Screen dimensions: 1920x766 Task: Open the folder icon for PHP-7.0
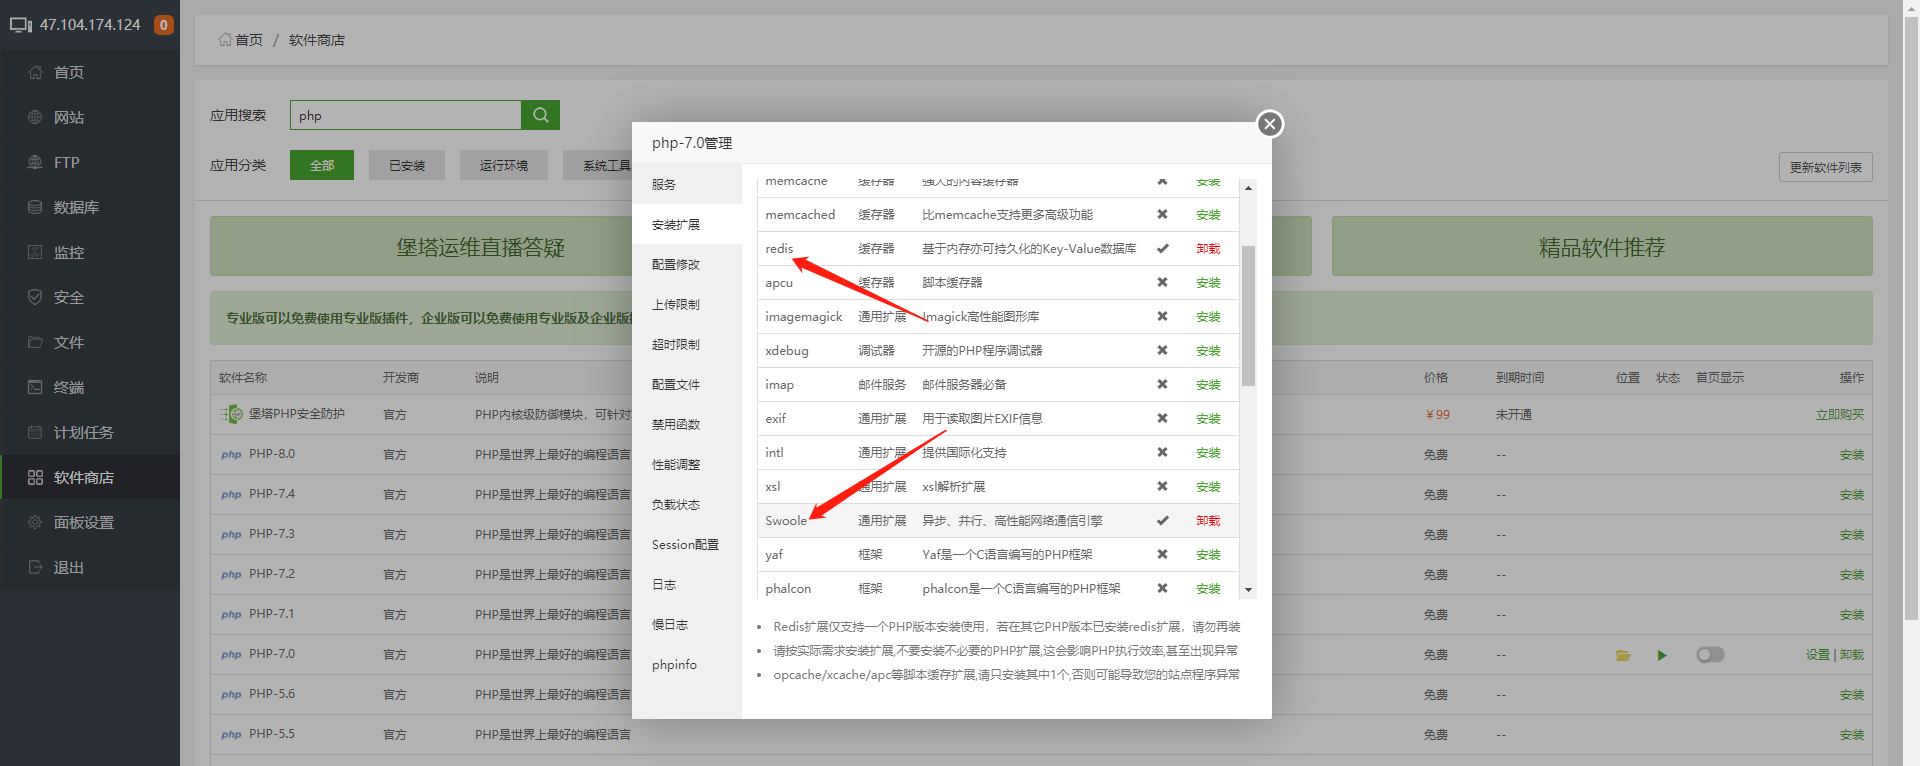[1622, 655]
